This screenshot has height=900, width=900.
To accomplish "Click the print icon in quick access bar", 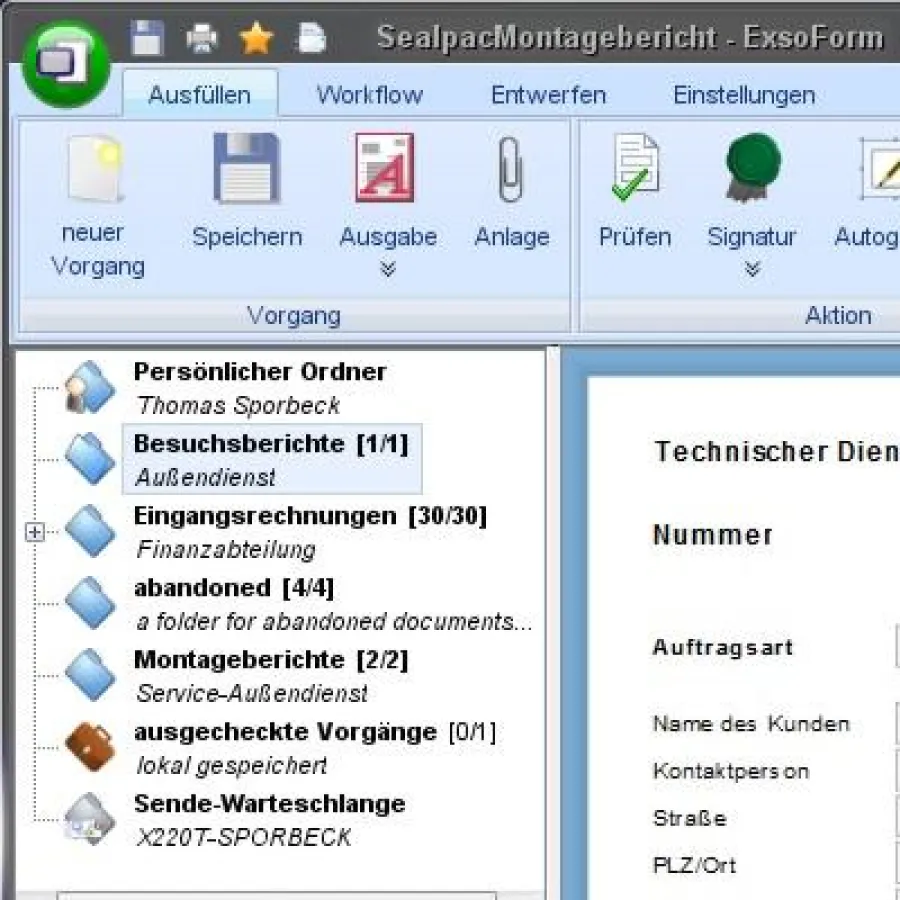I will pos(201,37).
